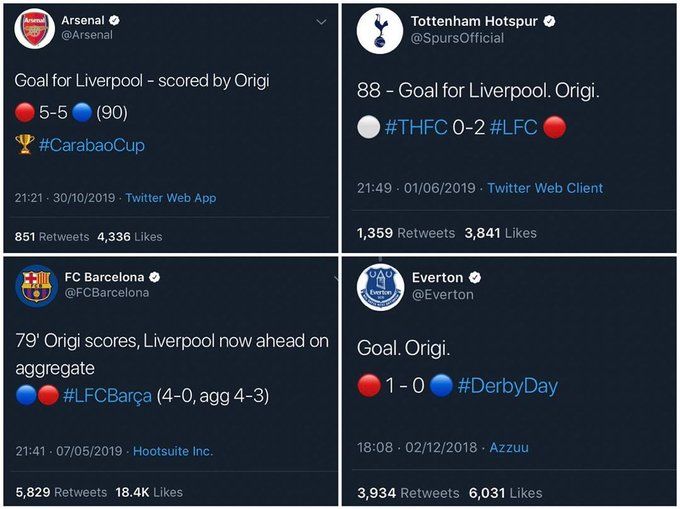Show the 4,336 Likes on Arsenal tweet
The image size is (680, 509).
[129, 237]
